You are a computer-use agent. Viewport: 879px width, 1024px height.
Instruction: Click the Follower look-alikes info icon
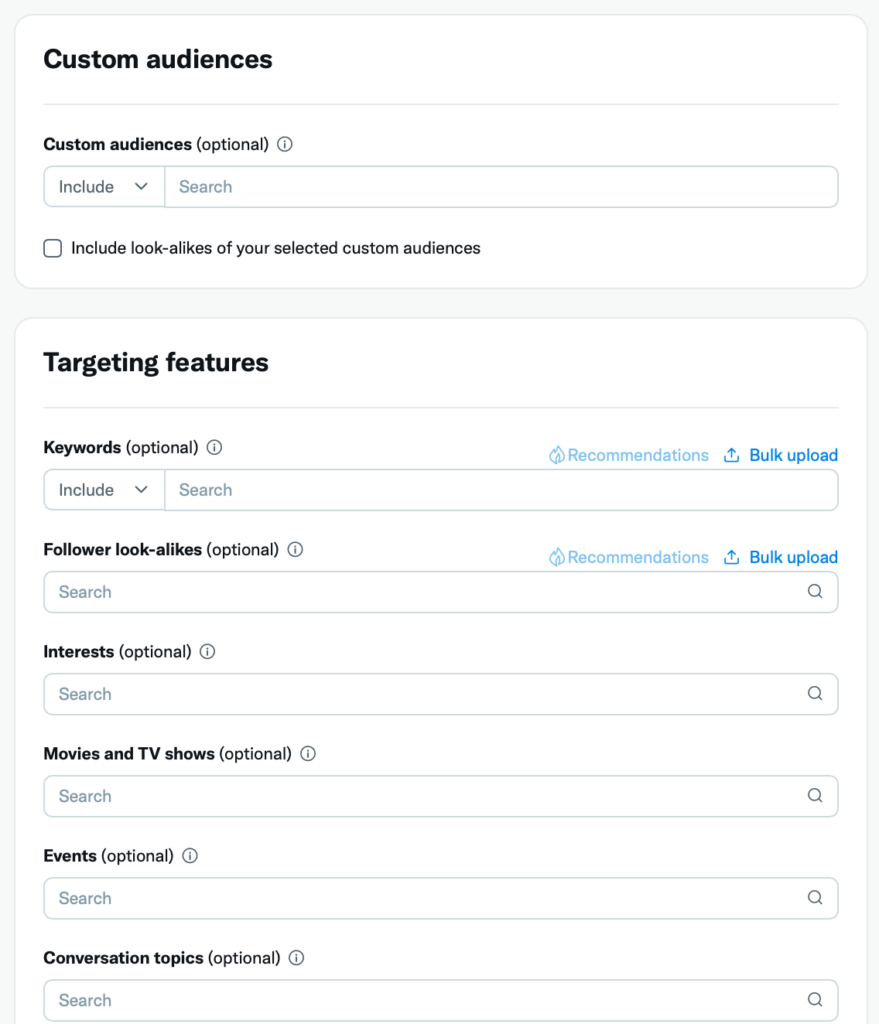(x=295, y=549)
